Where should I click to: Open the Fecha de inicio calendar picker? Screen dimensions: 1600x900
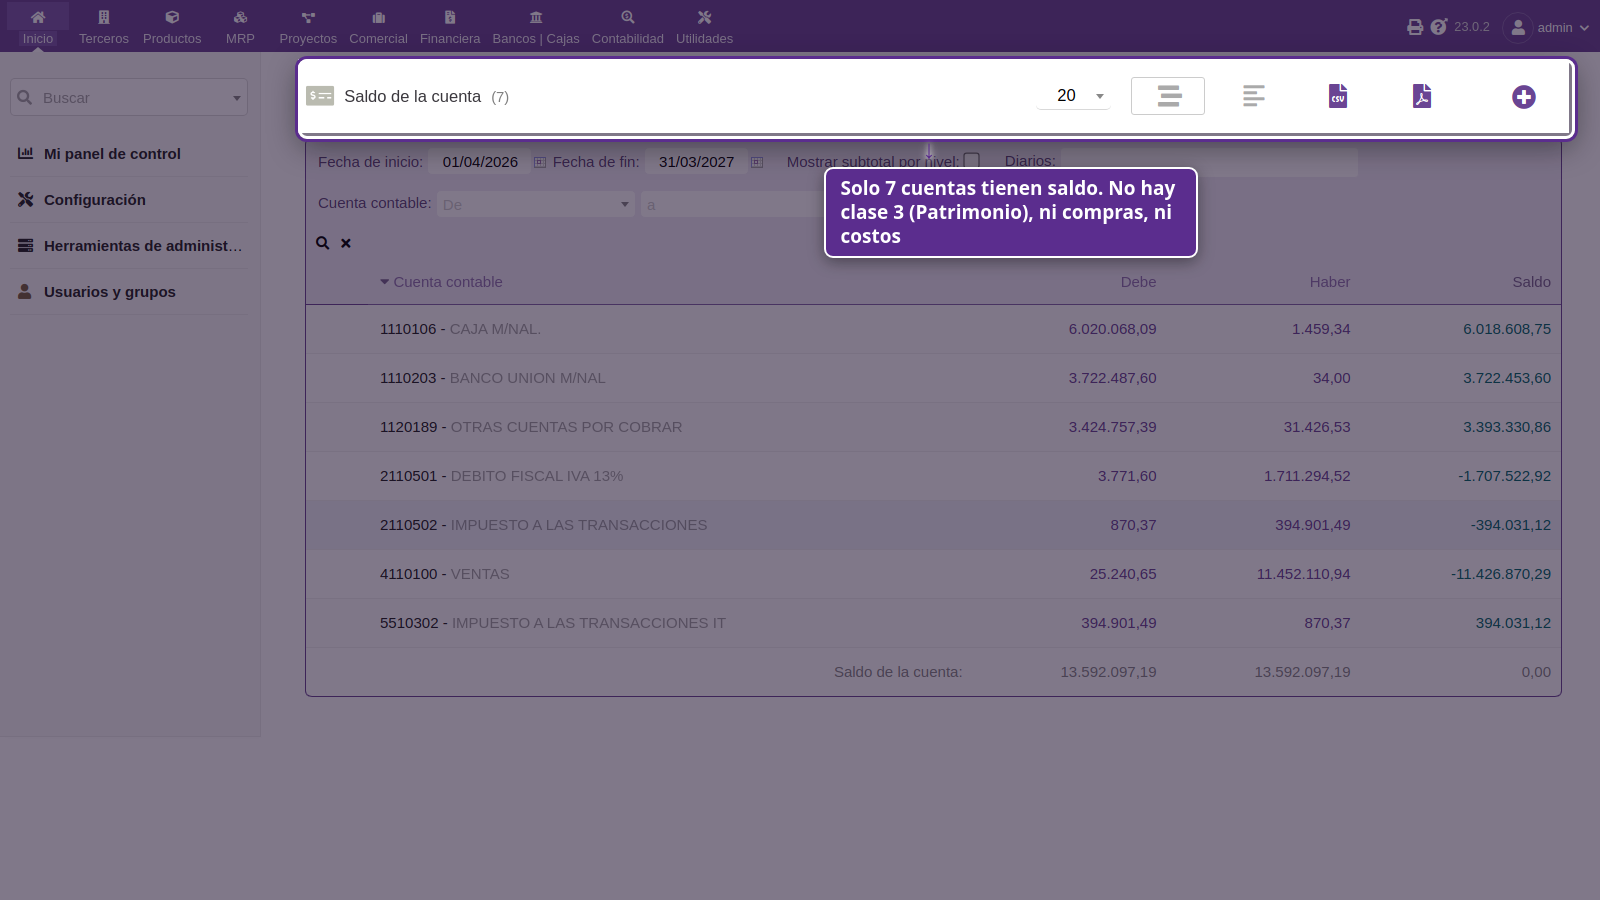point(540,162)
